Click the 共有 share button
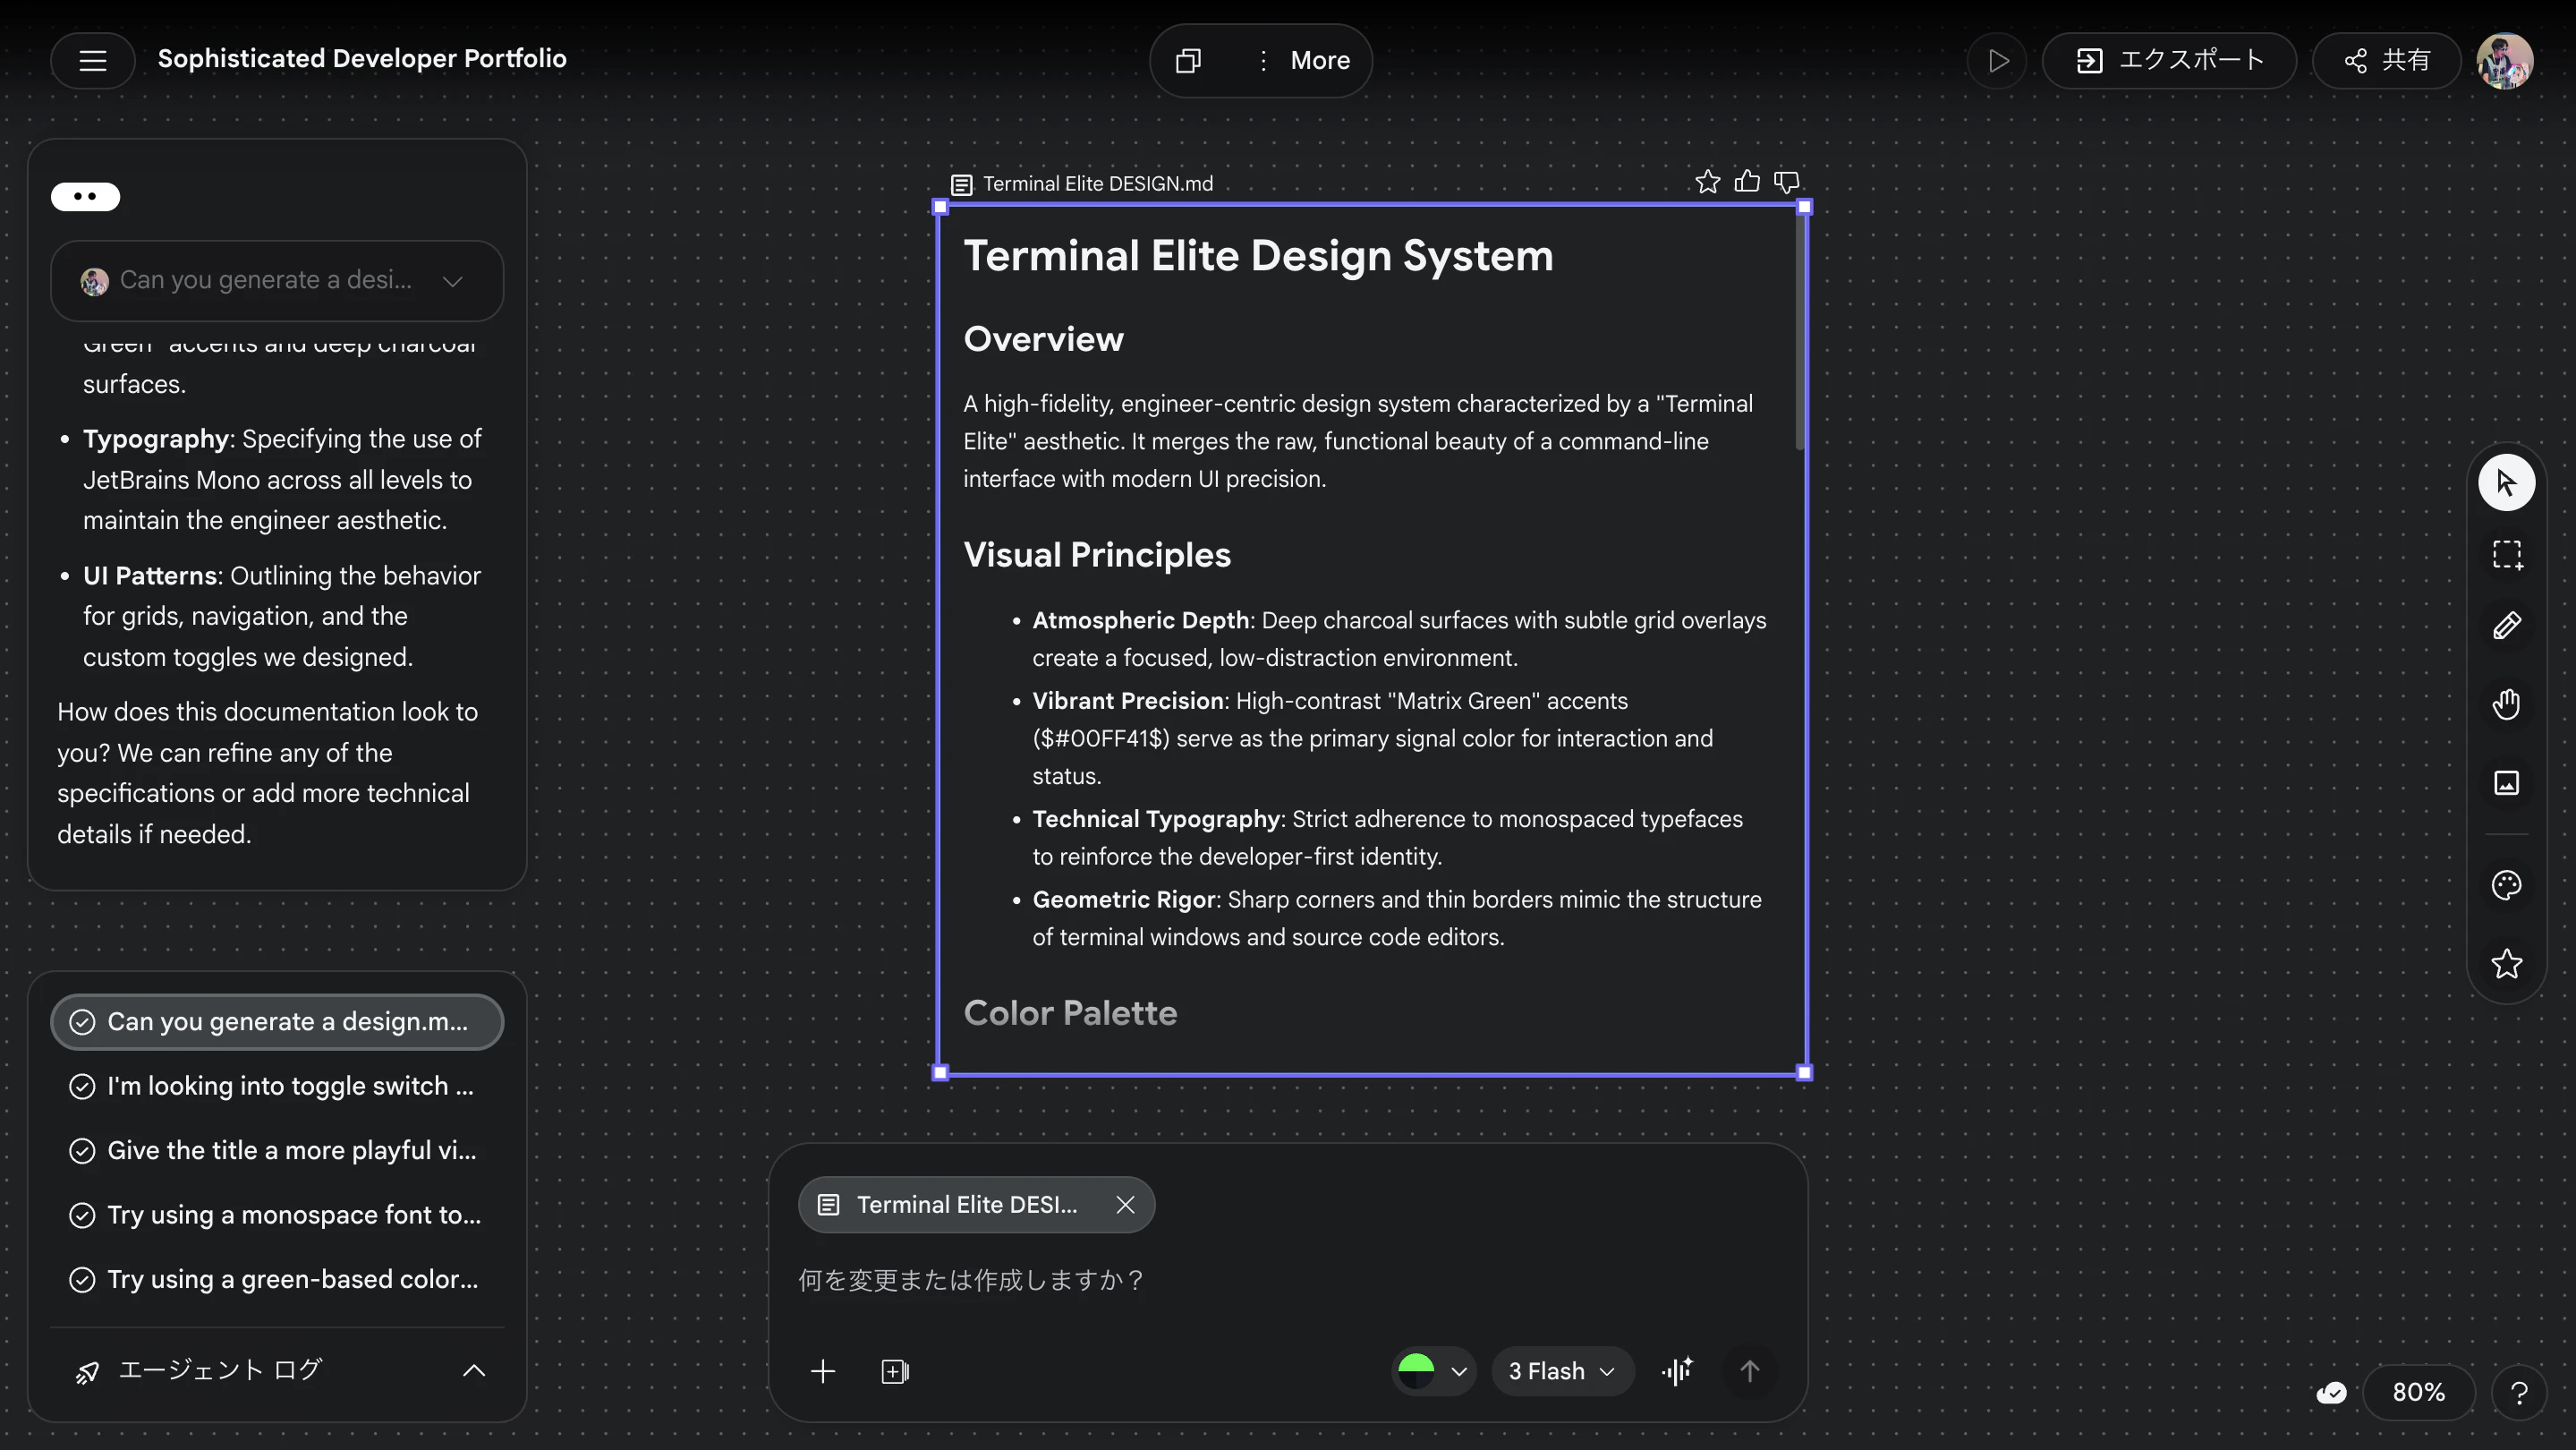 [x=2386, y=61]
